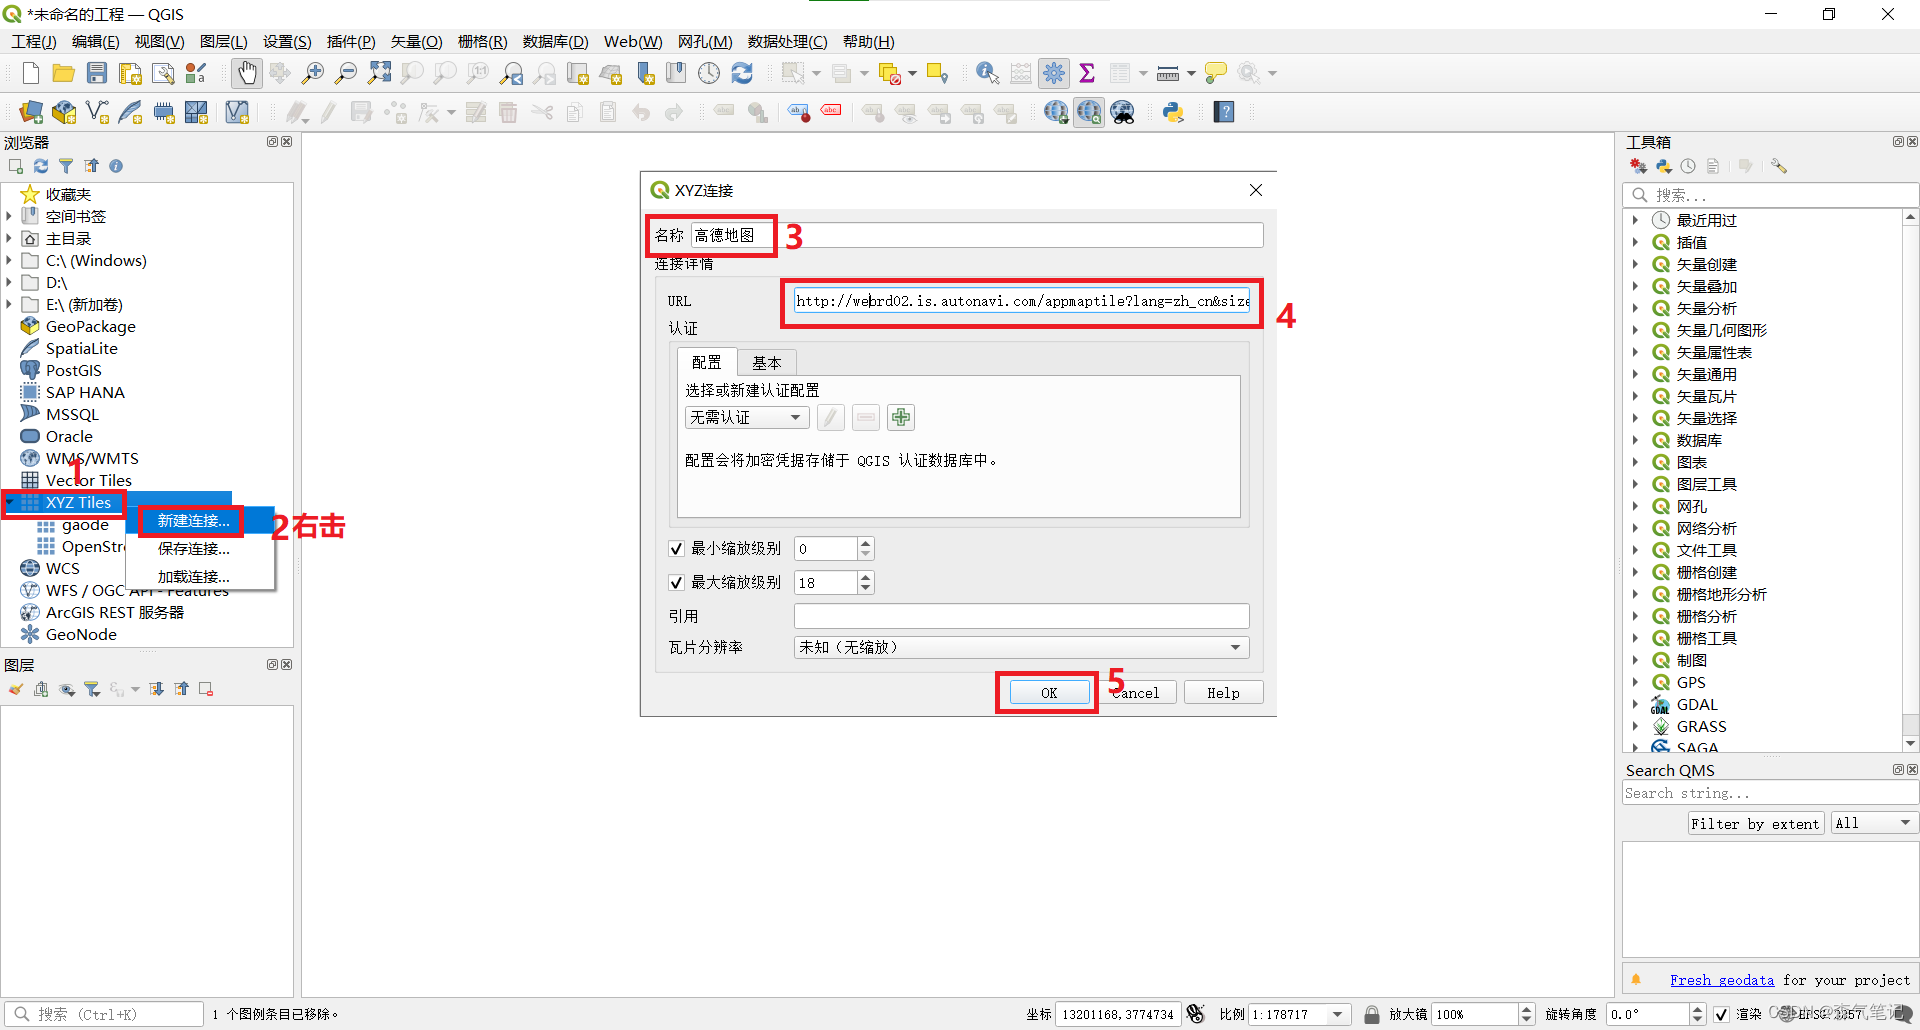Click the Zoom Full extent icon
The width and height of the screenshot is (1920, 1030).
(379, 73)
